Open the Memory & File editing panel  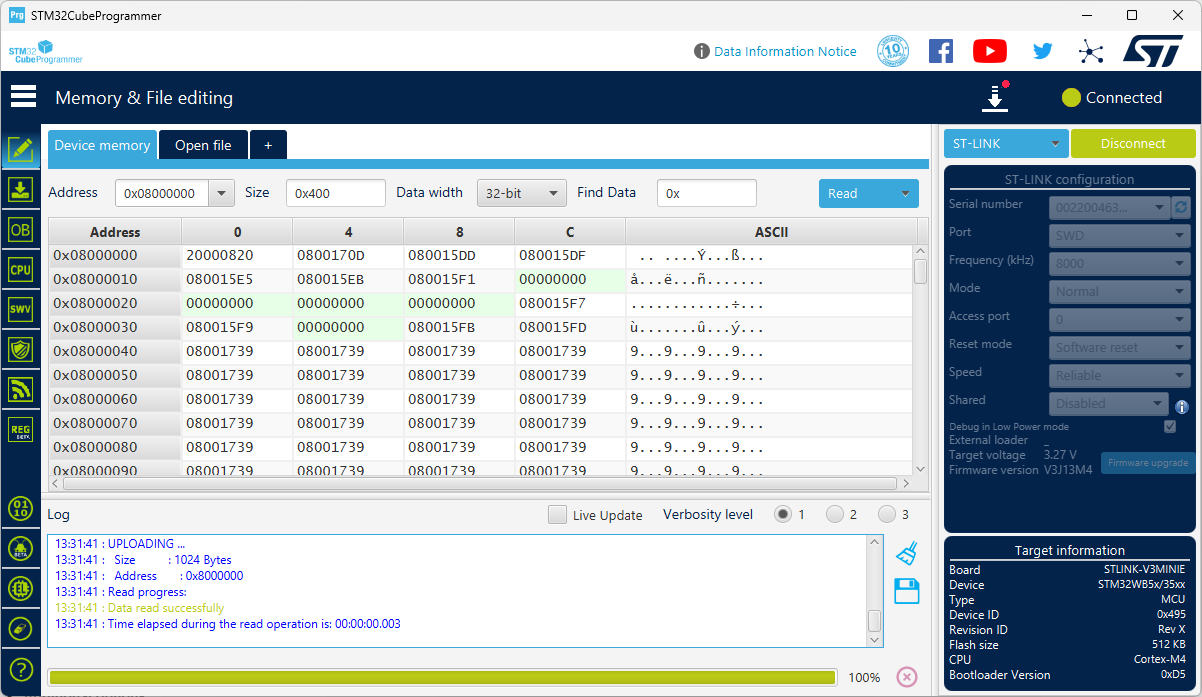(21, 148)
